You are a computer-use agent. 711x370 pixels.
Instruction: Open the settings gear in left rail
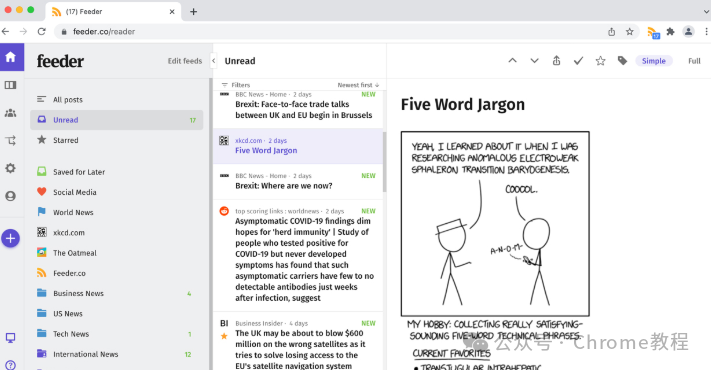10,168
